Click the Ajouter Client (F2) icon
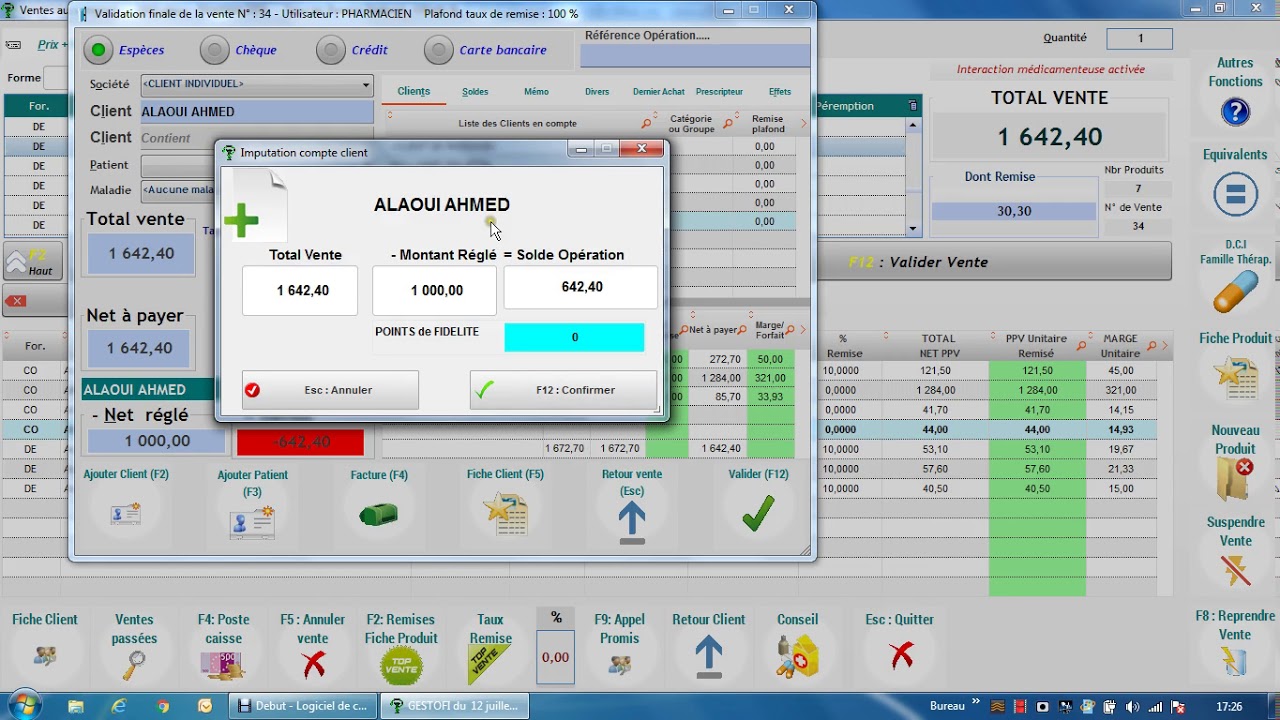Image resolution: width=1280 pixels, height=720 pixels. point(126,514)
